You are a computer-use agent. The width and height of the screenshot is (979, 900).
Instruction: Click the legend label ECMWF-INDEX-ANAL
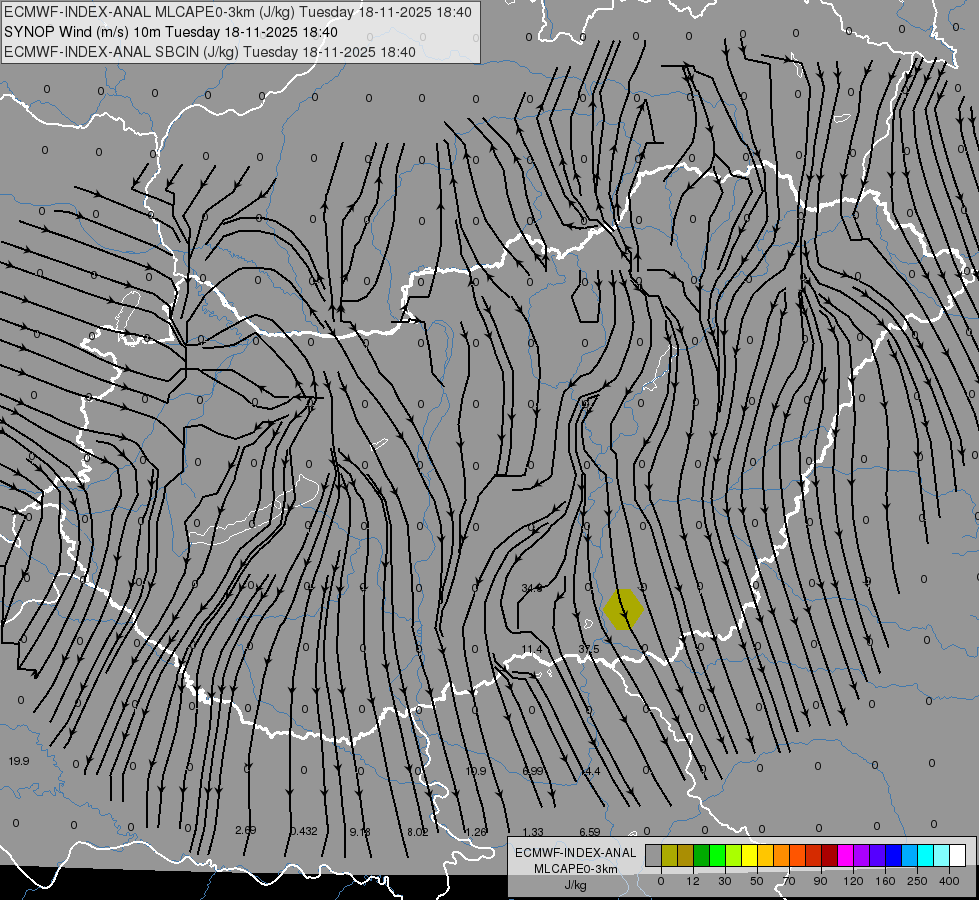pyautogui.click(x=575, y=852)
